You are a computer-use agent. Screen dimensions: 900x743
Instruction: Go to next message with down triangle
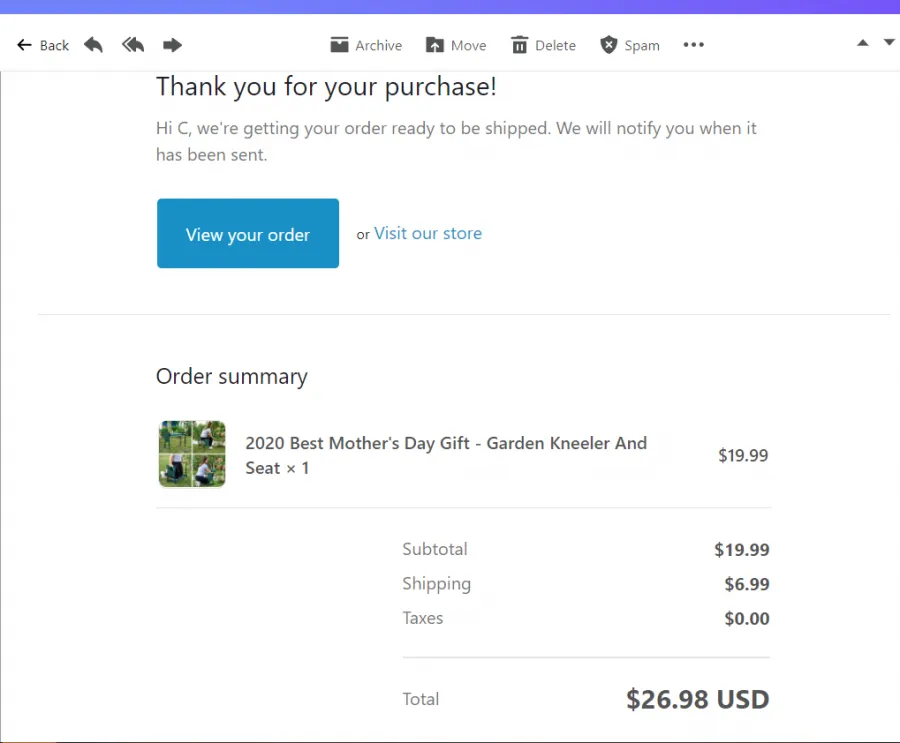point(889,42)
